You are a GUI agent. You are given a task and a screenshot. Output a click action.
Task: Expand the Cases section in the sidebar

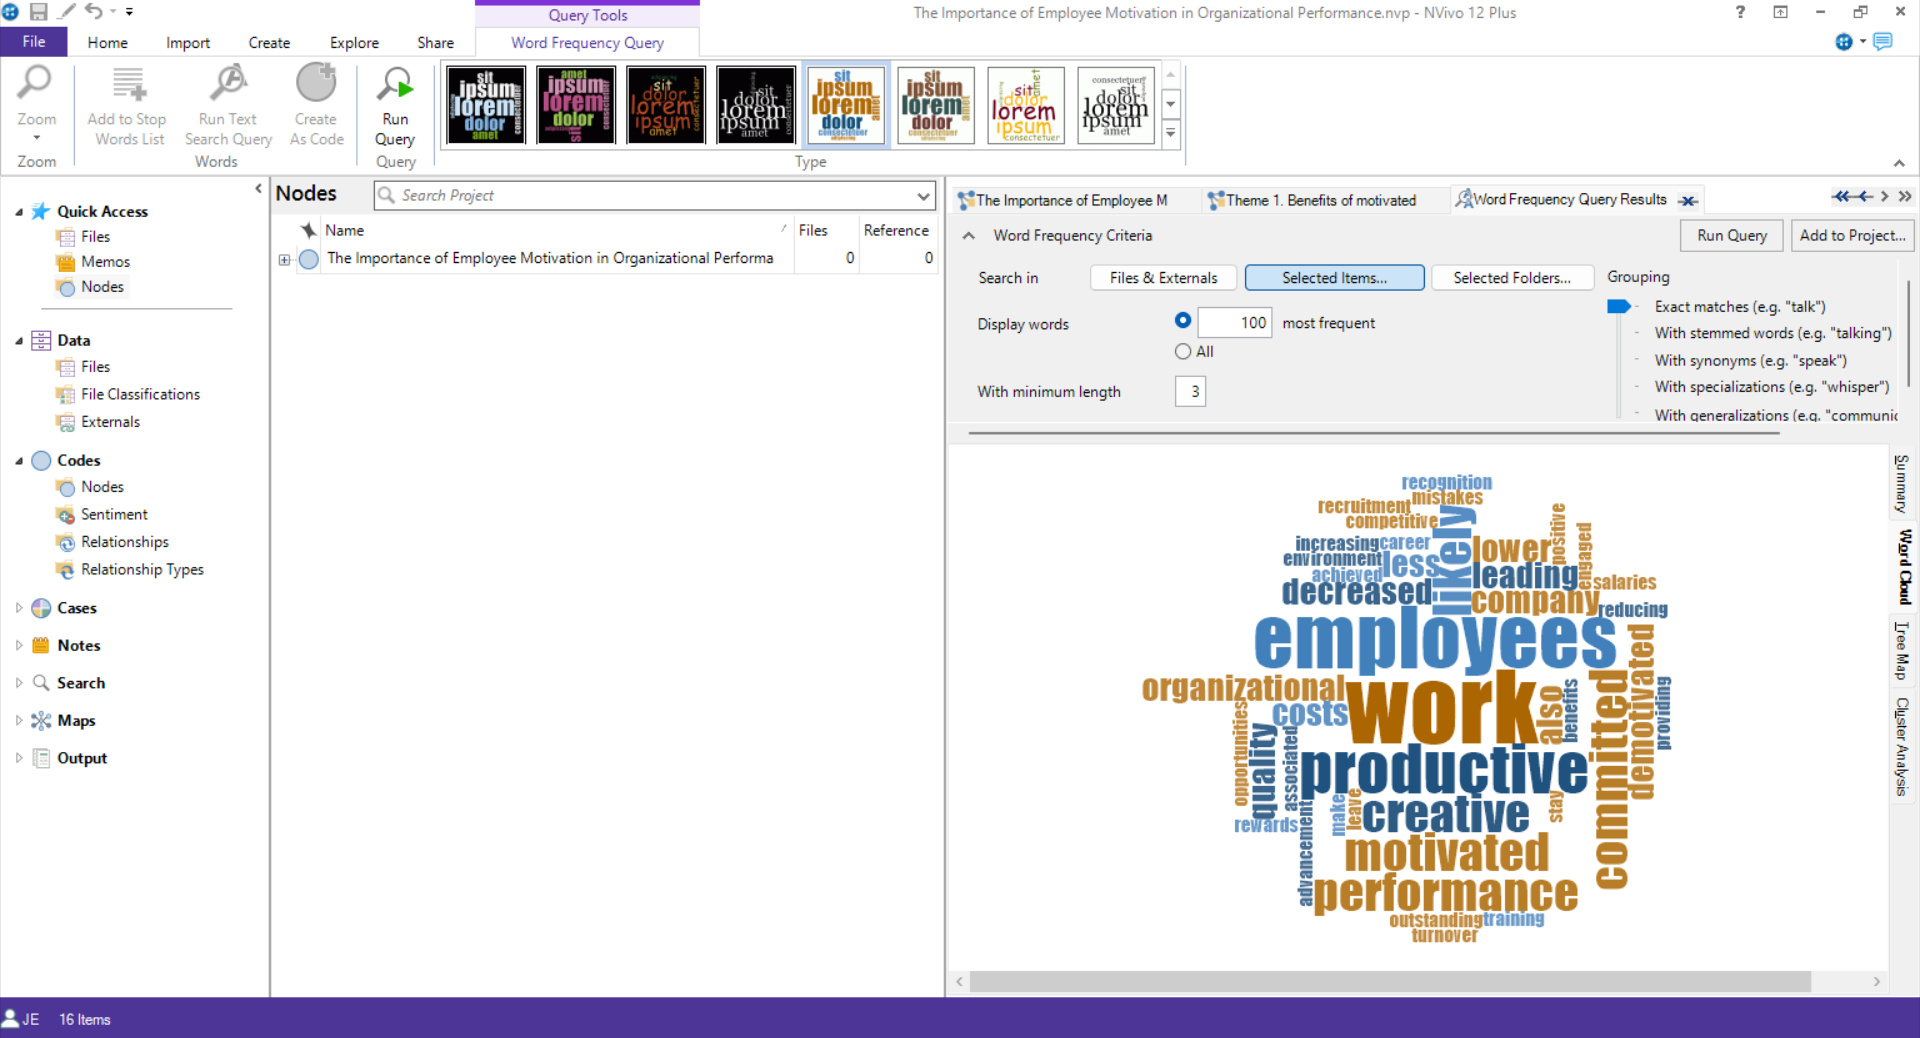tap(18, 608)
